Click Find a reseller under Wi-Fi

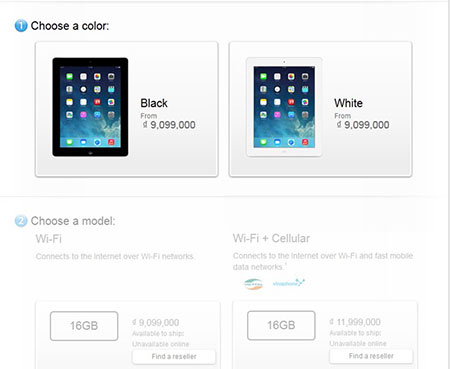pyautogui.click(x=174, y=356)
